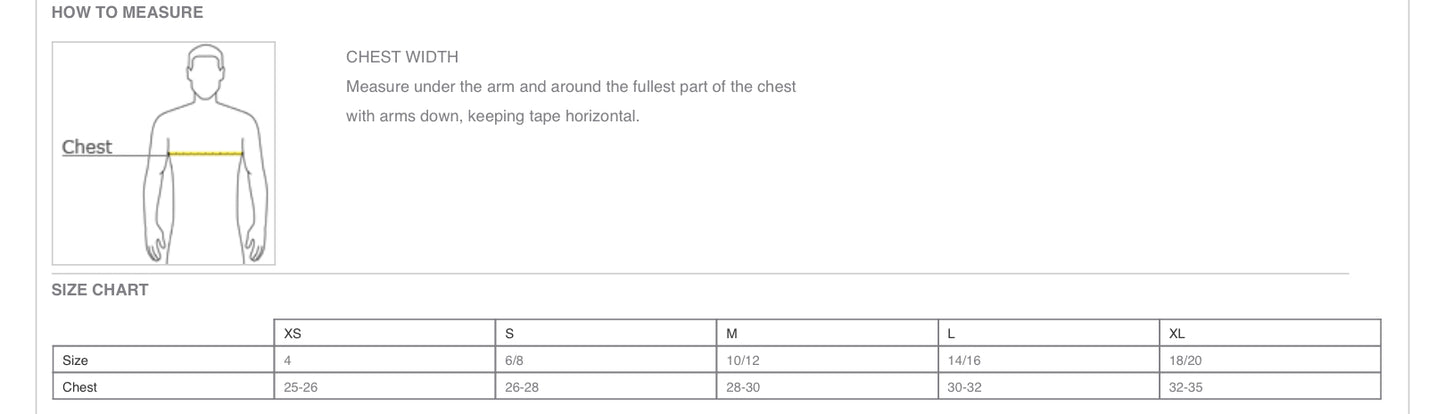1445x414 pixels.
Task: Click the CHEST WIDTH title text
Action: point(402,57)
